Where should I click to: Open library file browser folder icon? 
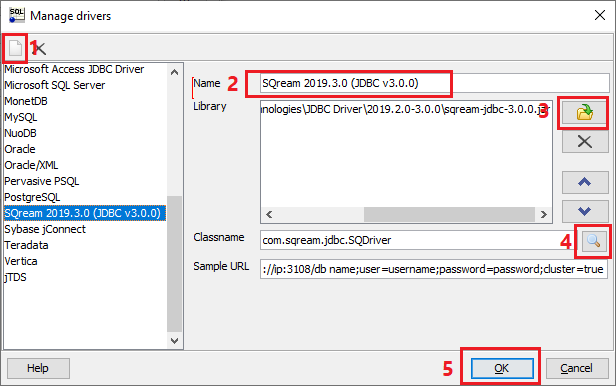(x=585, y=113)
